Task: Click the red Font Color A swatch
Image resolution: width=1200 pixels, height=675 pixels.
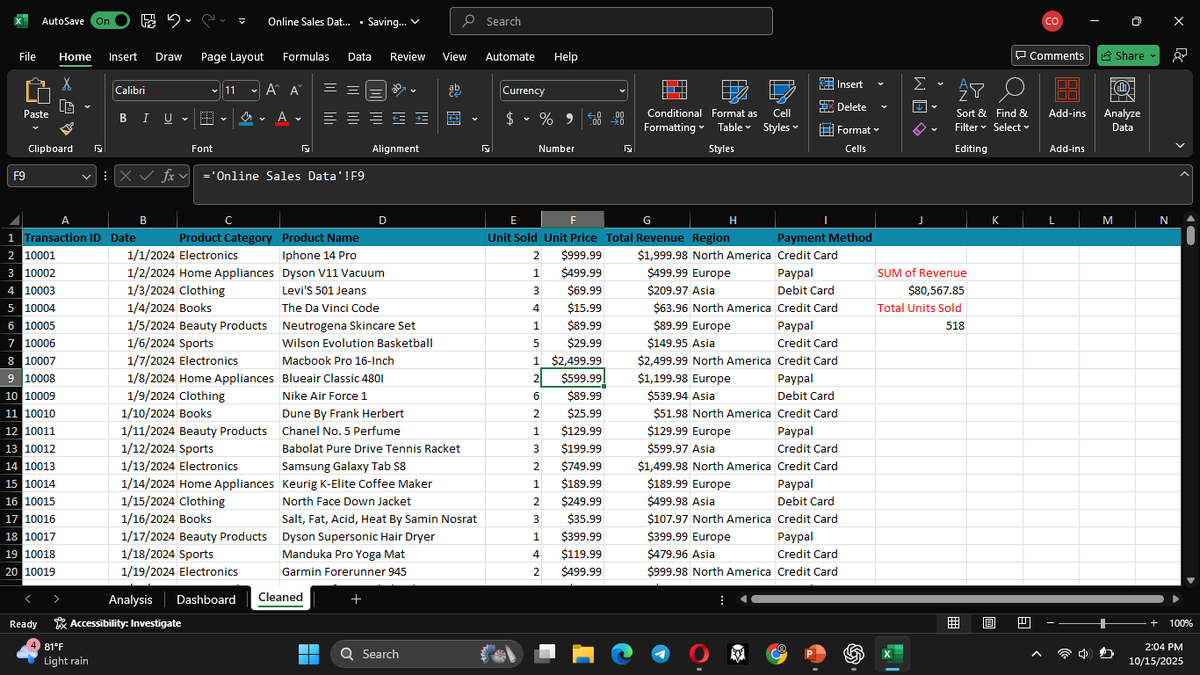Action: (283, 119)
